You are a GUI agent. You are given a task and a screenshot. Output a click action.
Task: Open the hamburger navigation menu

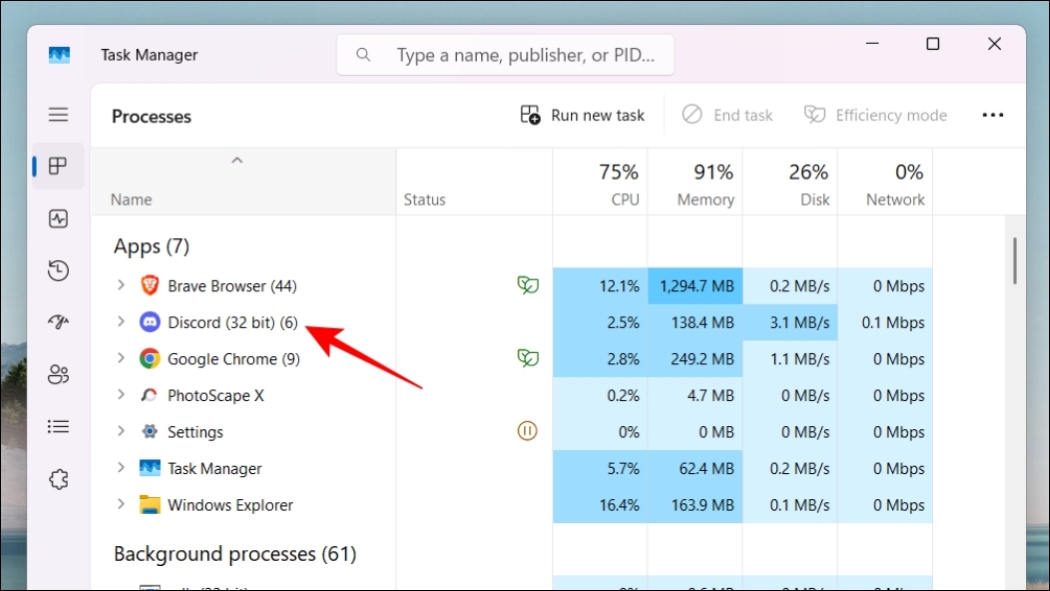(x=59, y=115)
